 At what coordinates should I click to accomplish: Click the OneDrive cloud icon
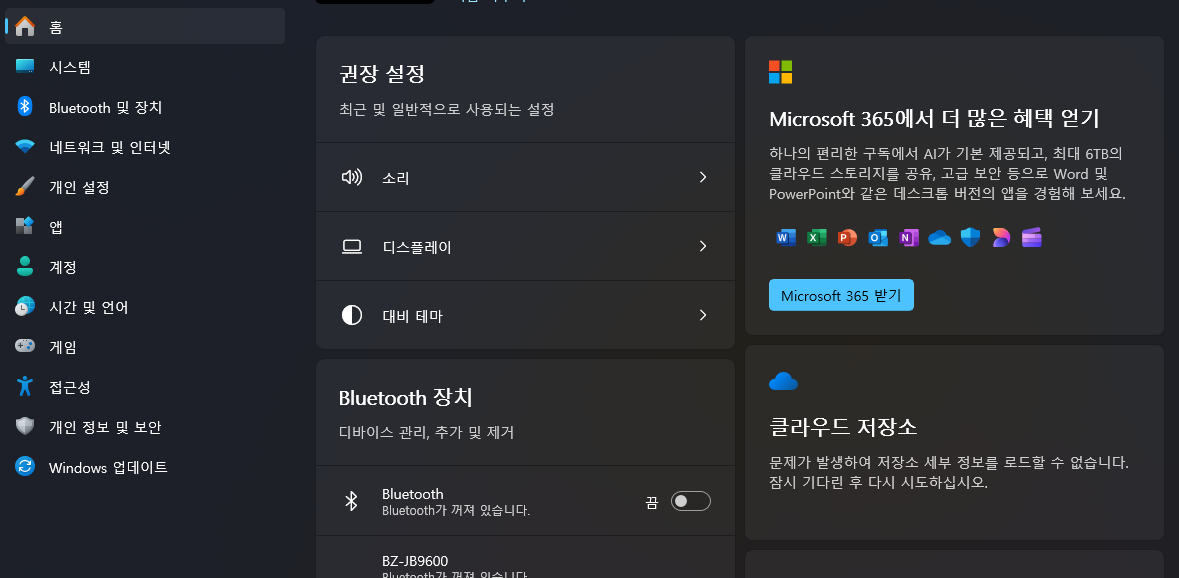pyautogui.click(x=939, y=238)
